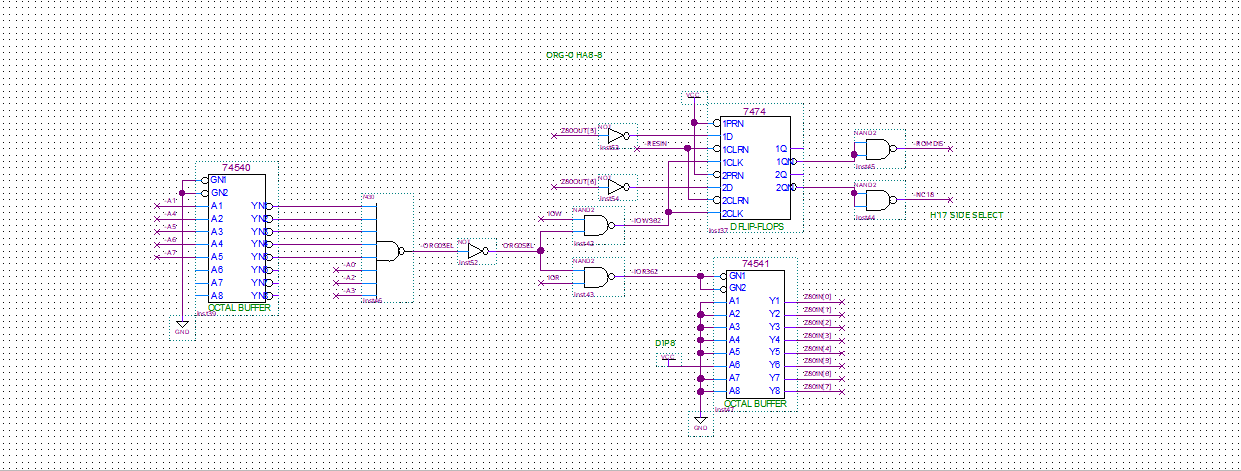The height and width of the screenshot is (471, 1241).
Task: Click NOT gate inst54 on Z80OUT[6]
Action: [x=617, y=187]
